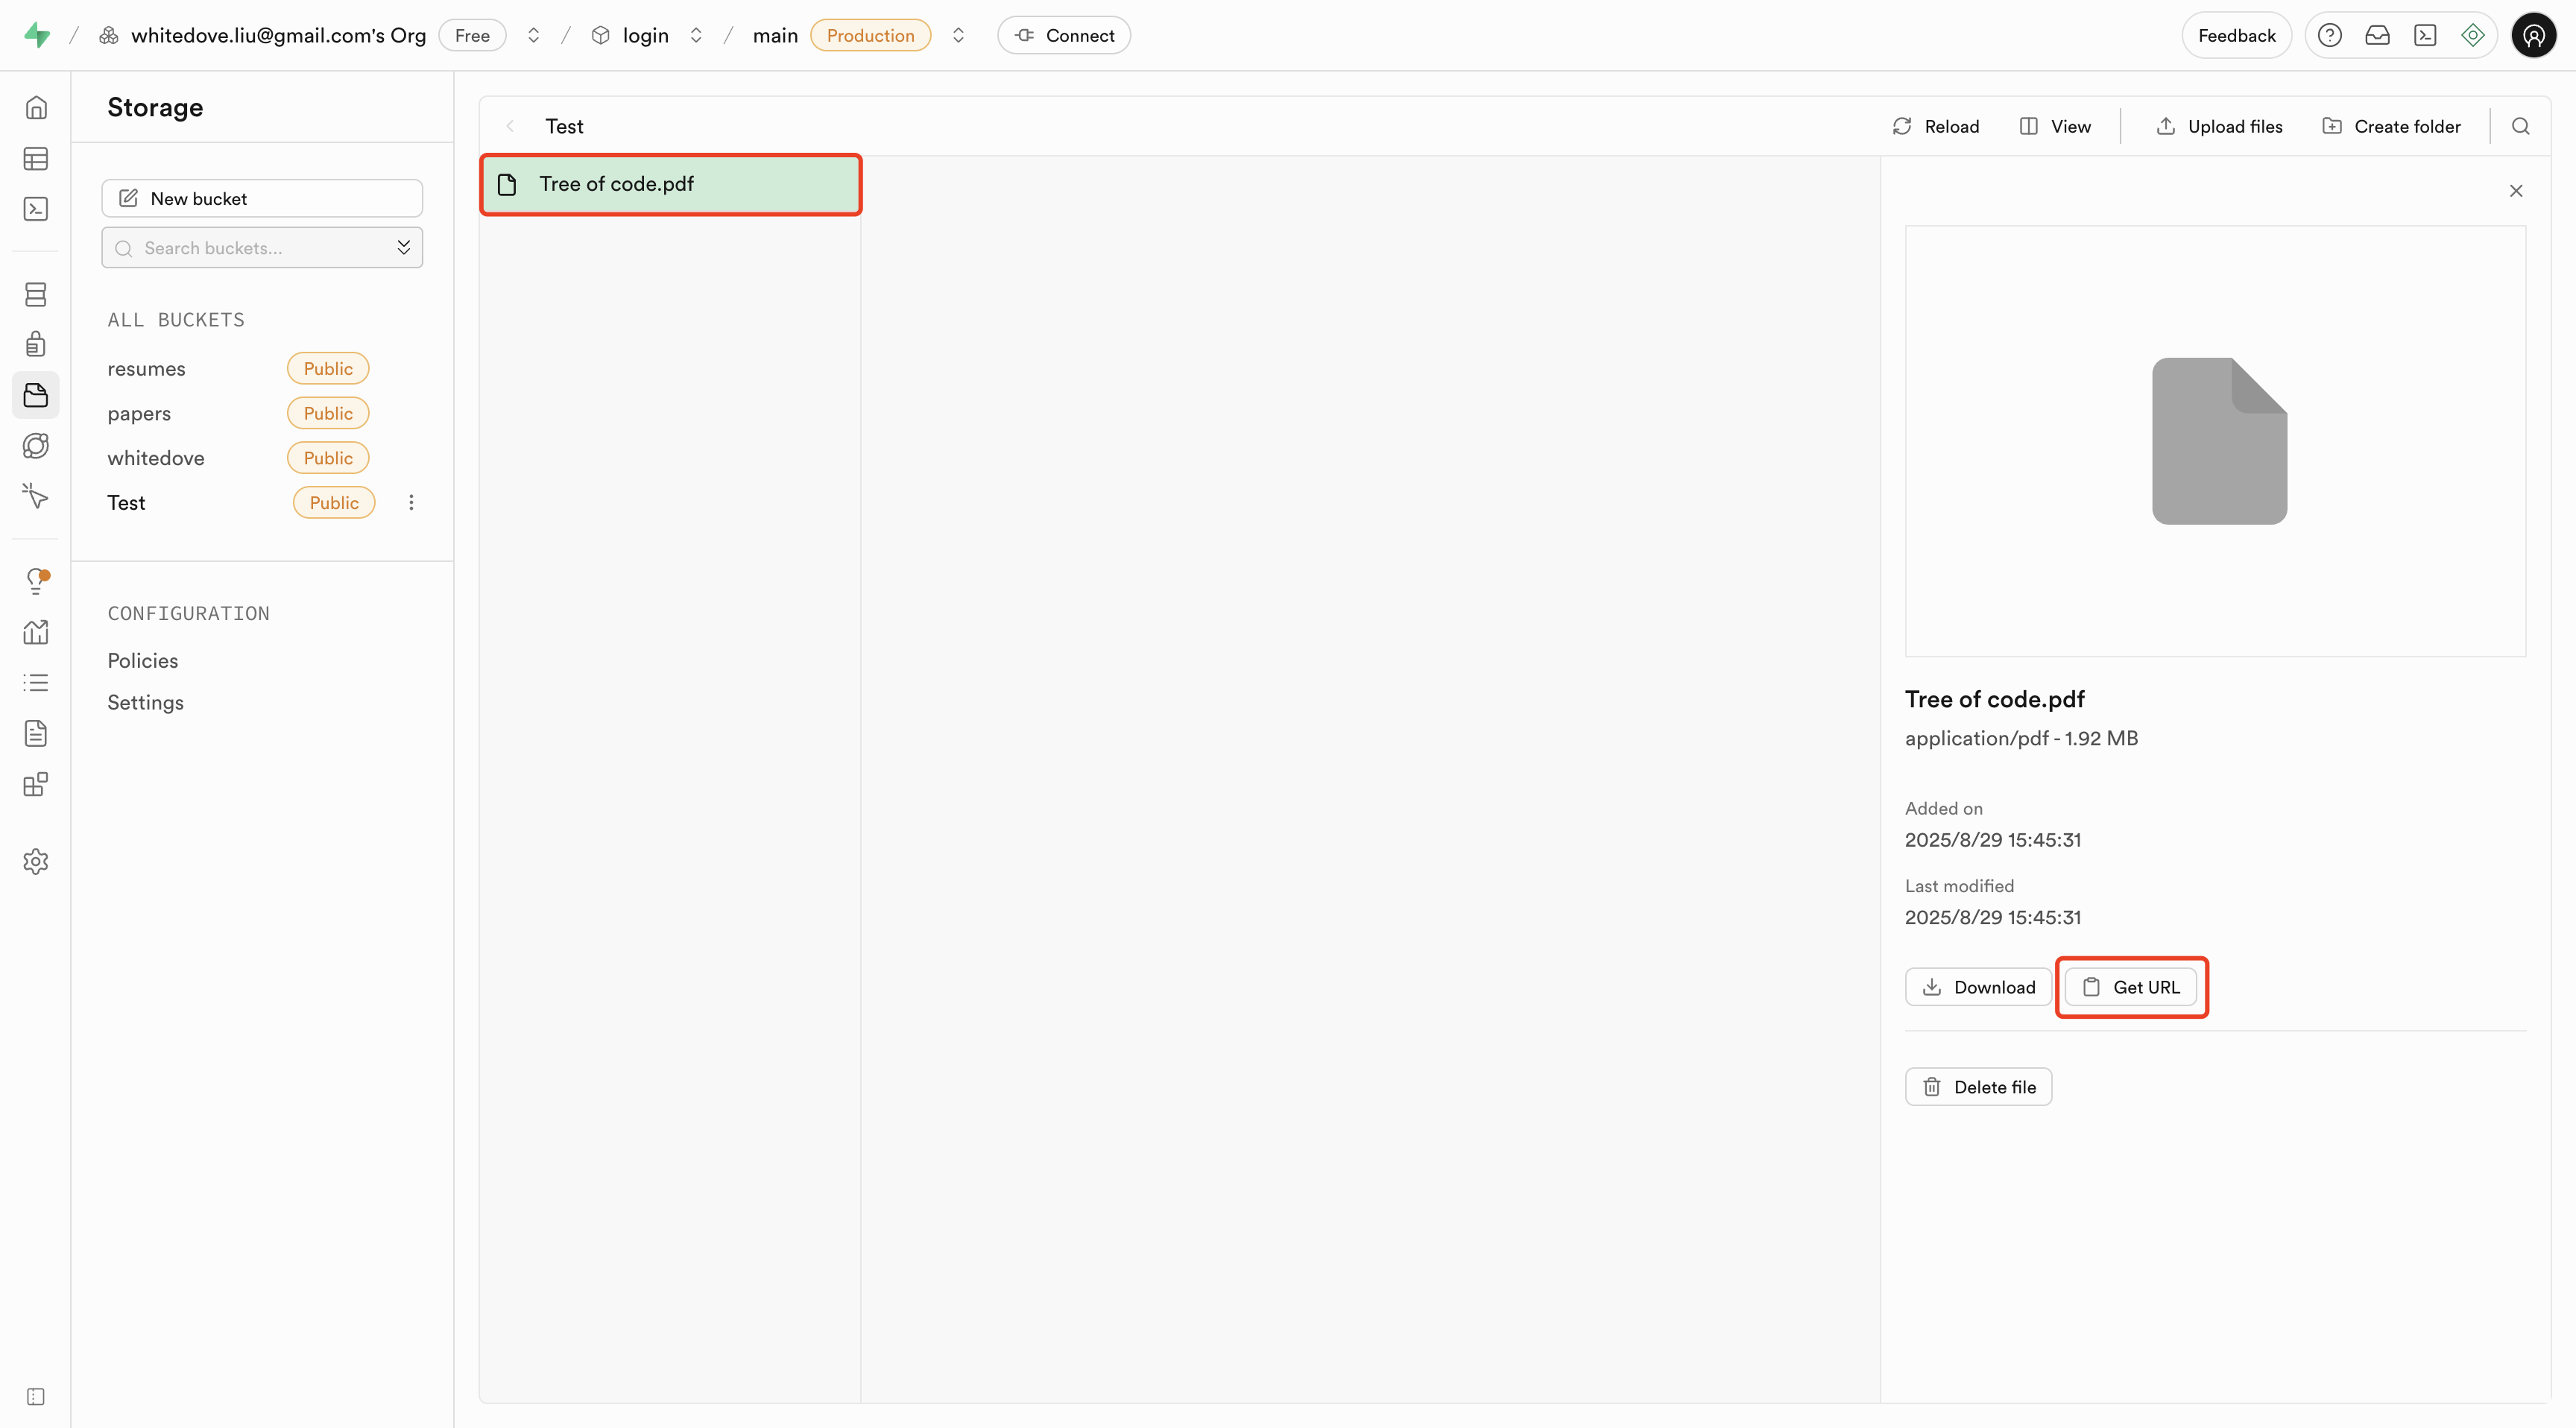Open the SQL Editor sidebar icon
Screen dimensions: 2576x1428
[x=36, y=209]
